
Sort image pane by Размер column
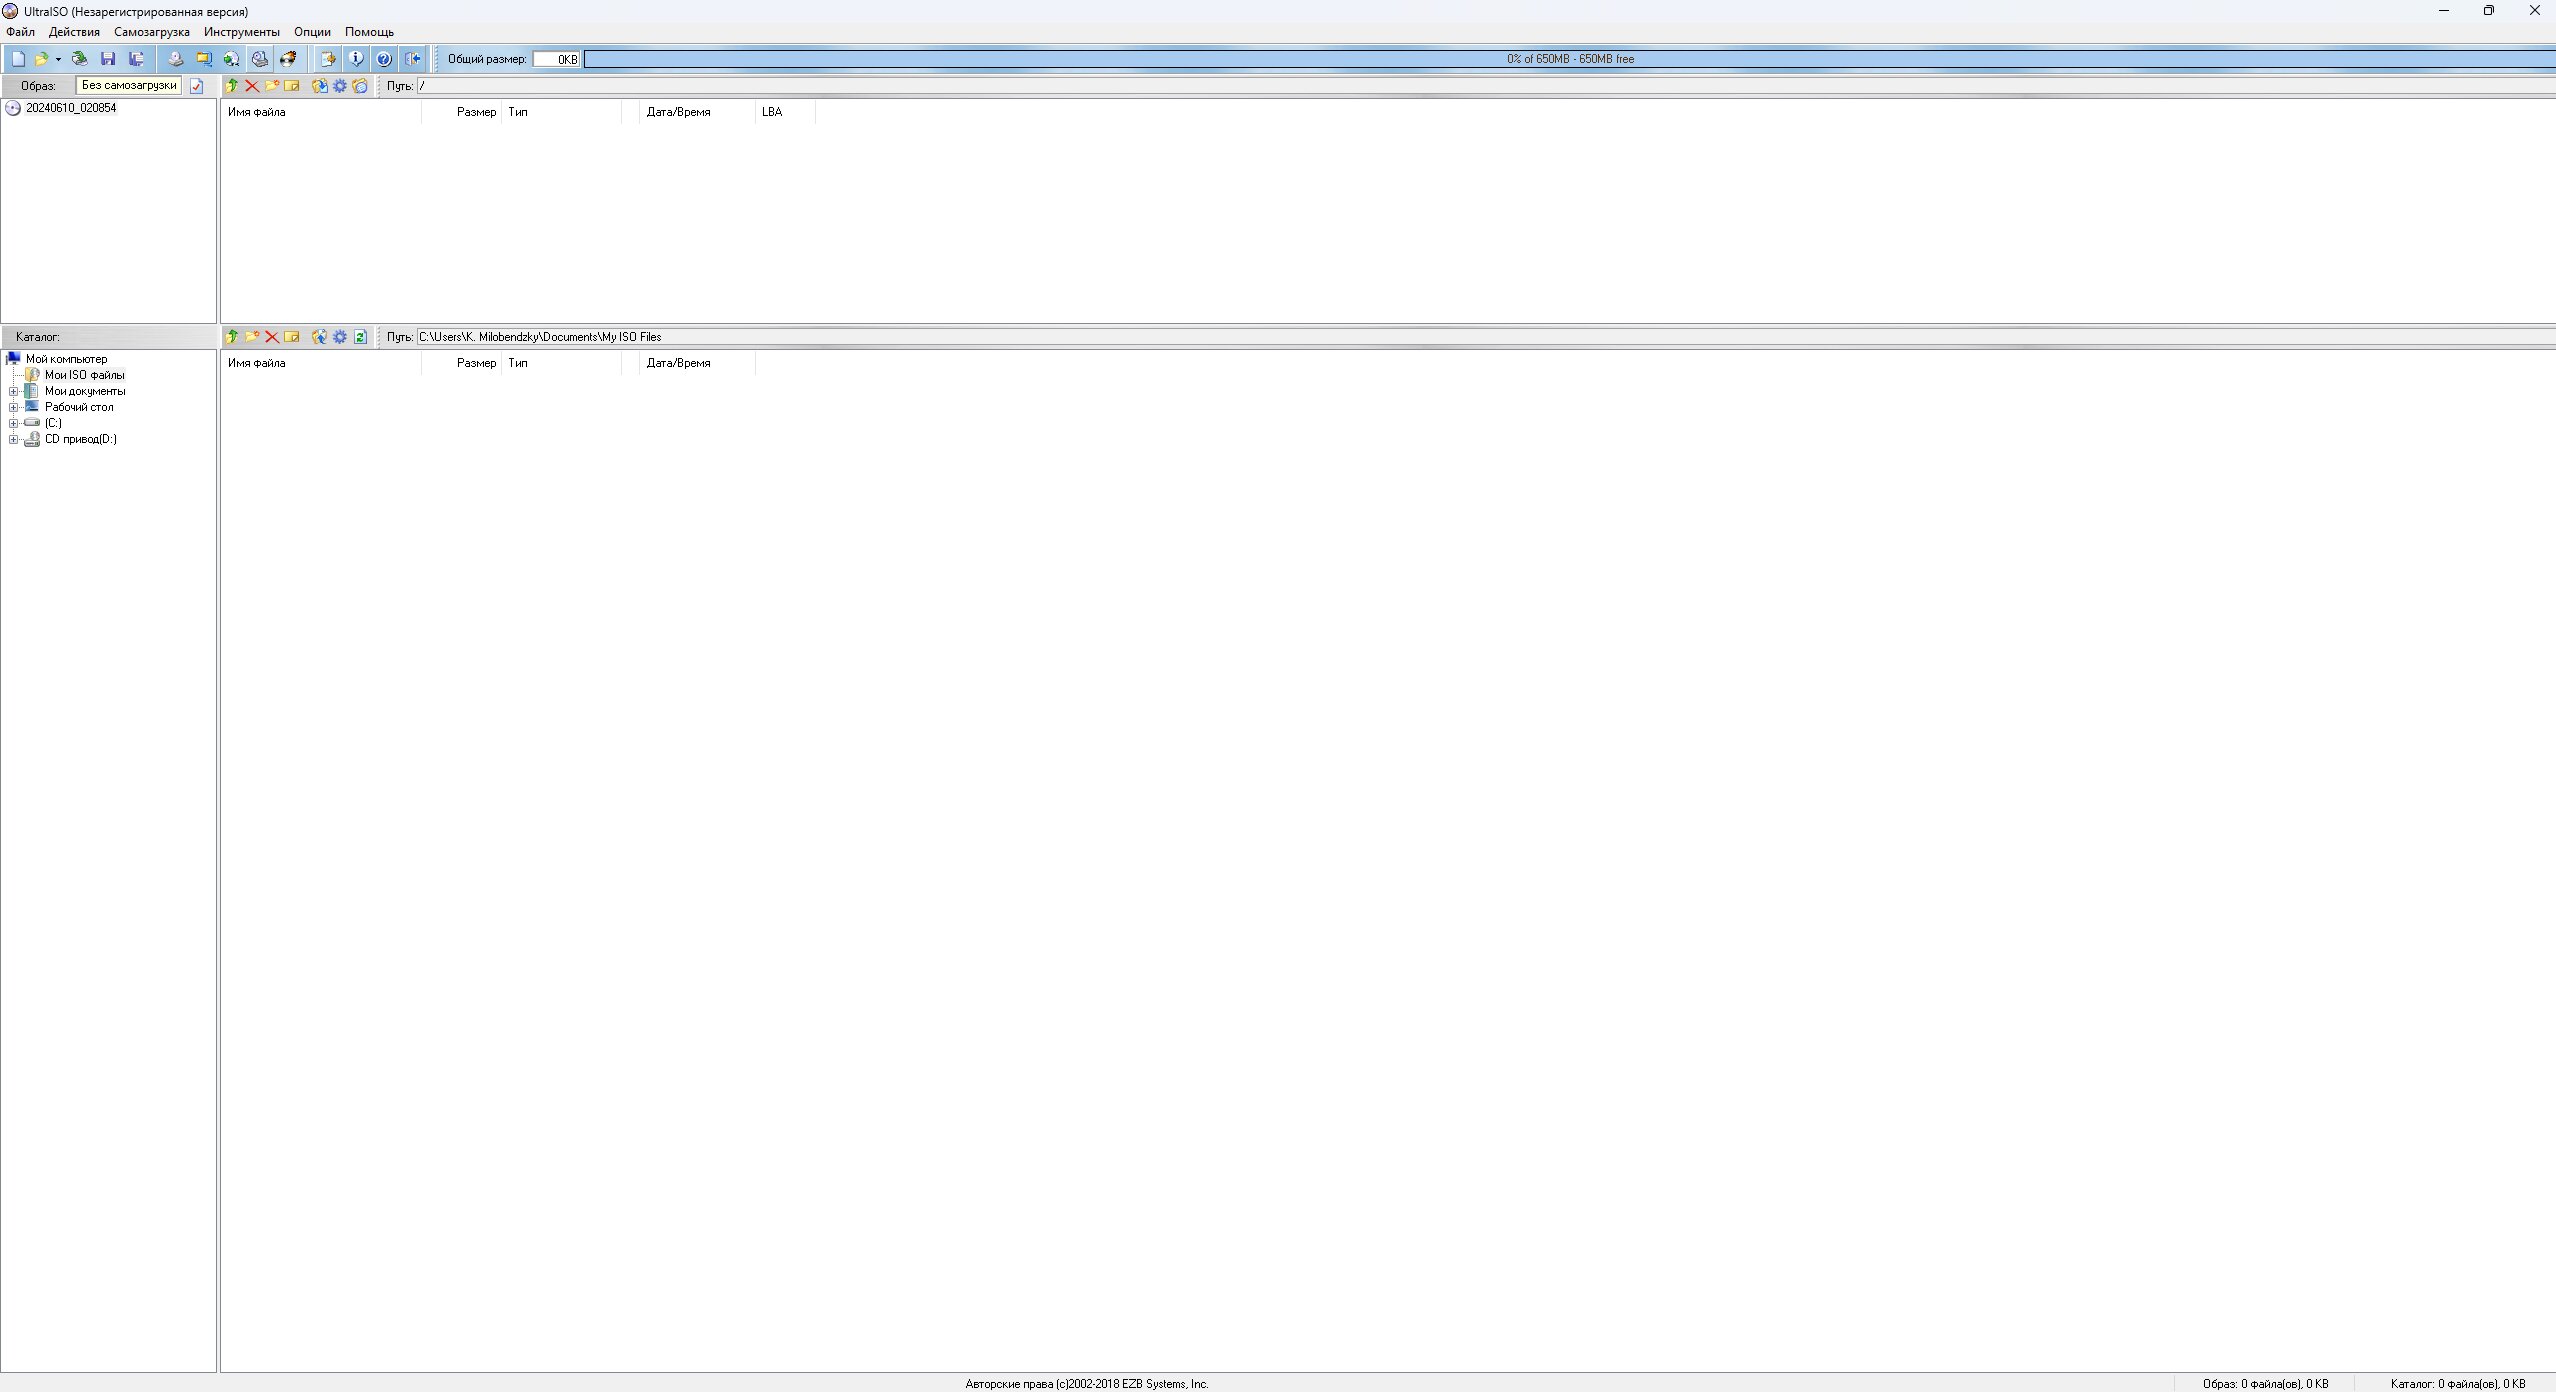(x=462, y=112)
